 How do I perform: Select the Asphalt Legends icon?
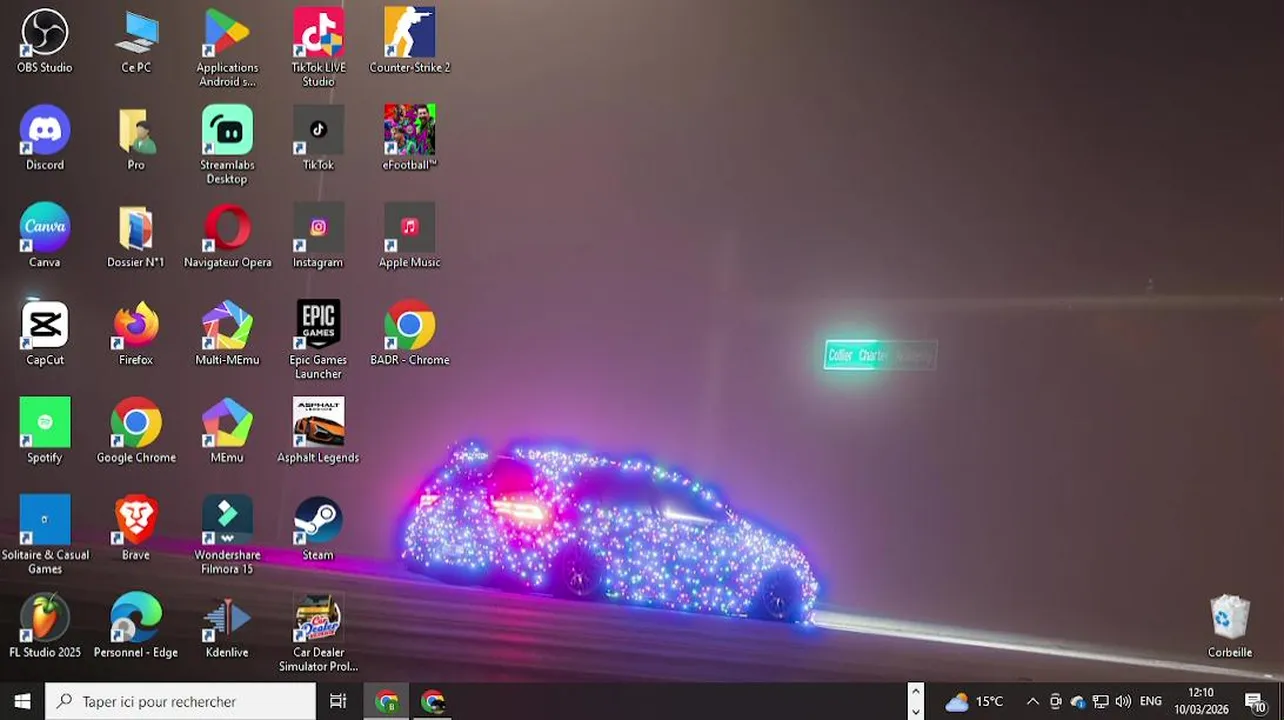[x=318, y=430]
